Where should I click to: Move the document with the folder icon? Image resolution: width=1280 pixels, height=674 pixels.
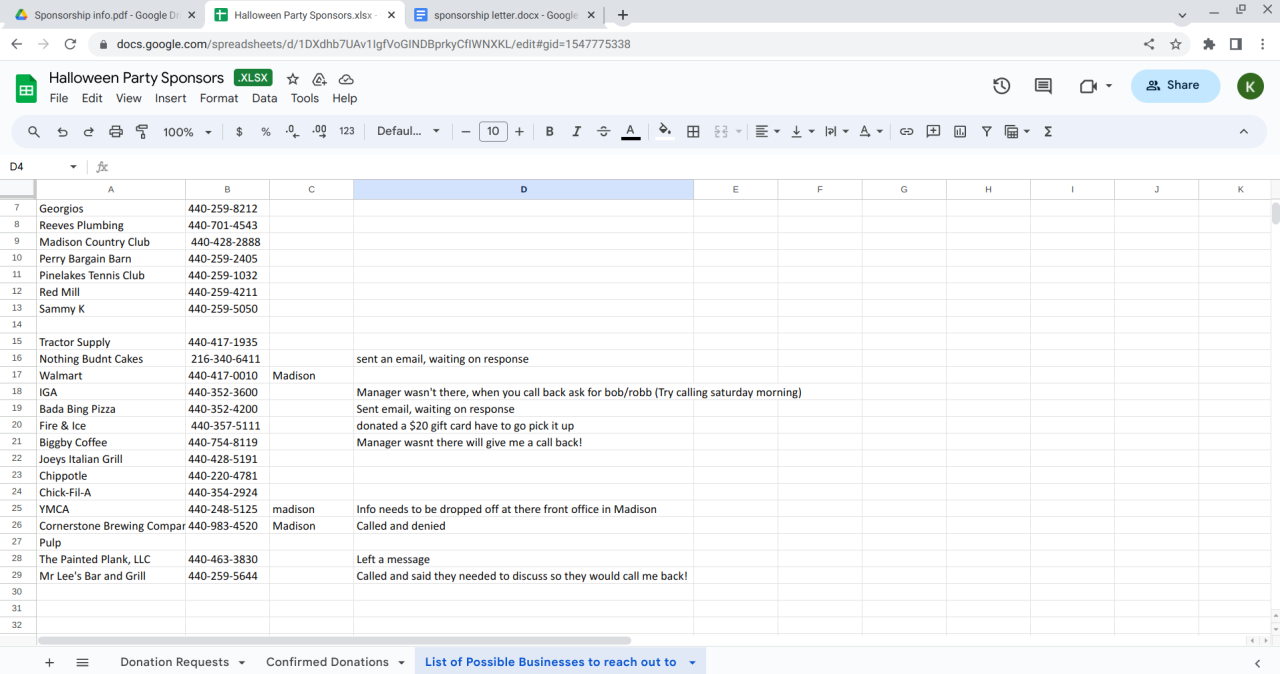(x=319, y=78)
